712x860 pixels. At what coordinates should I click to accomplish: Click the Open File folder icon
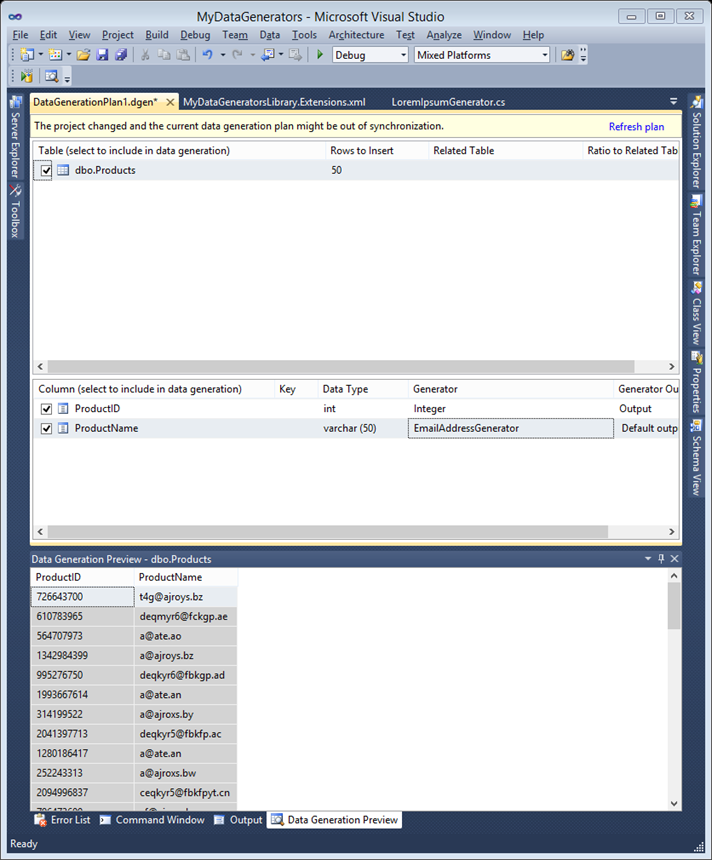point(83,55)
